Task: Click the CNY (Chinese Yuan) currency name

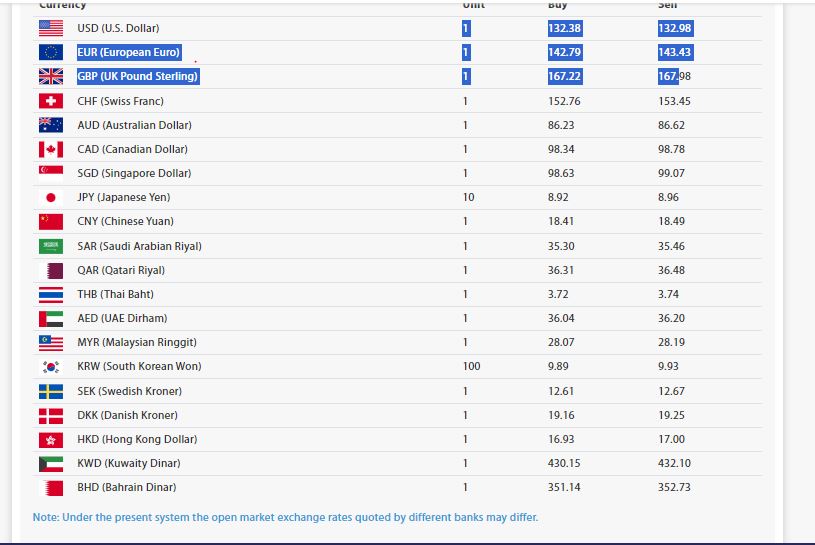Action: tap(125, 221)
